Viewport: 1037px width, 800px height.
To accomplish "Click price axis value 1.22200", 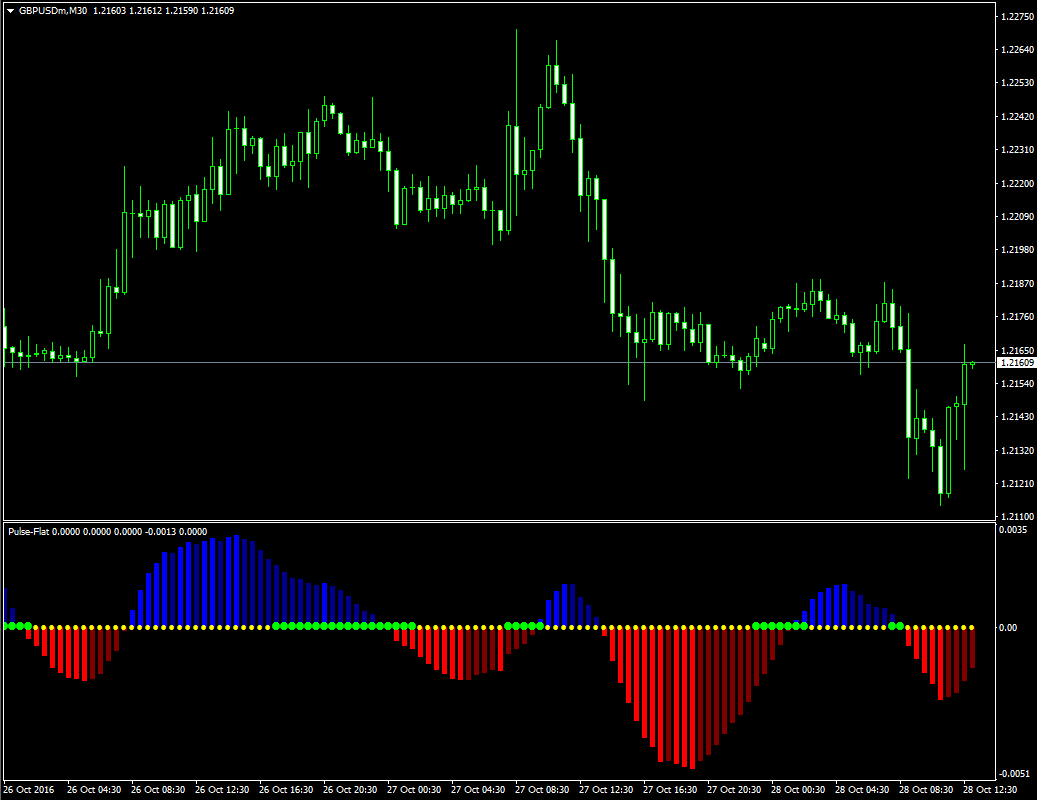I will (x=1017, y=183).
